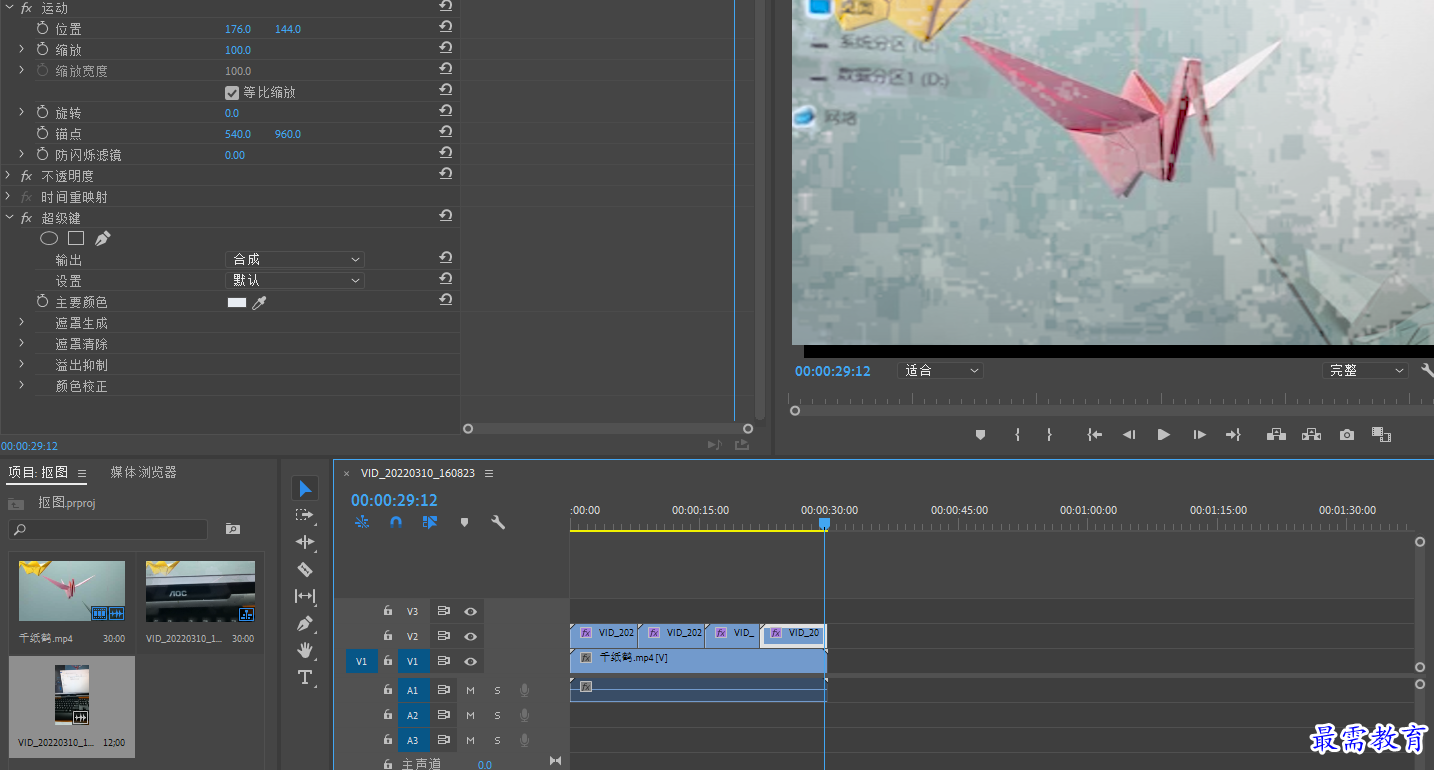Step forward one frame
The height and width of the screenshot is (770, 1434).
tap(1199, 435)
